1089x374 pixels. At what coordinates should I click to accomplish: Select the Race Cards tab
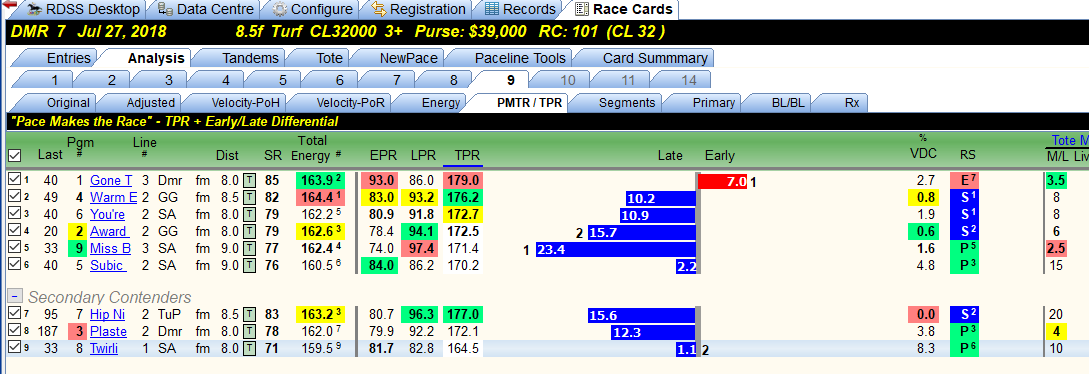[624, 10]
